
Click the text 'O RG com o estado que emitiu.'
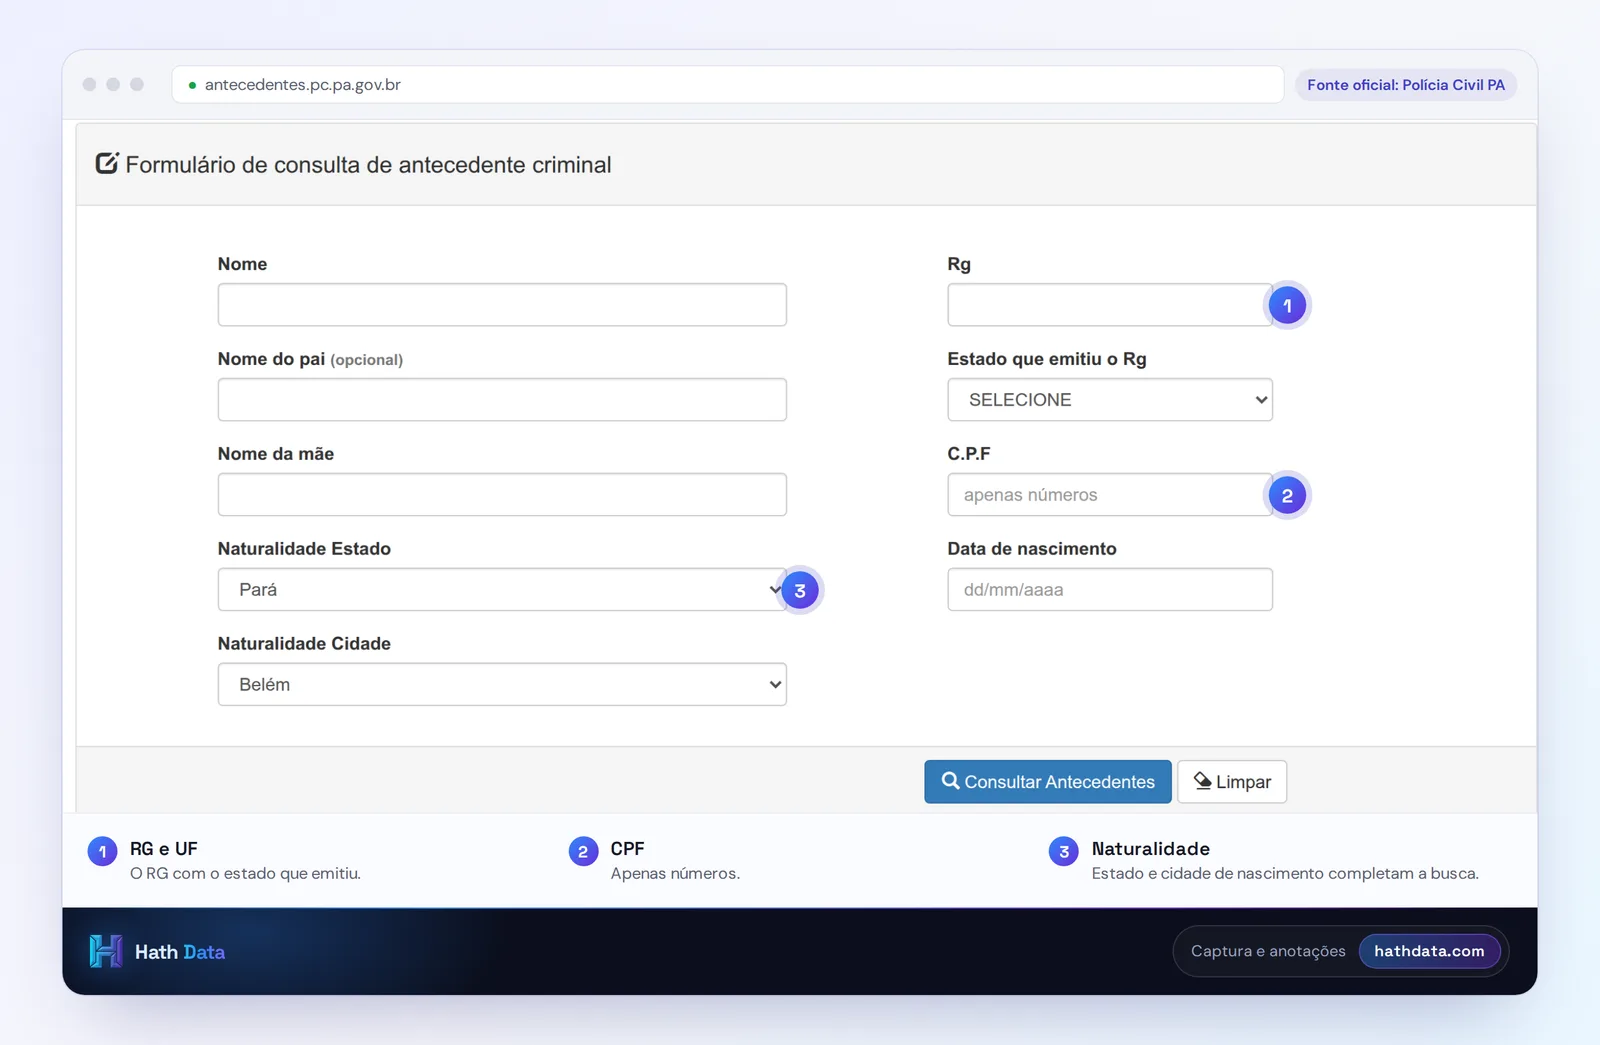coord(245,873)
